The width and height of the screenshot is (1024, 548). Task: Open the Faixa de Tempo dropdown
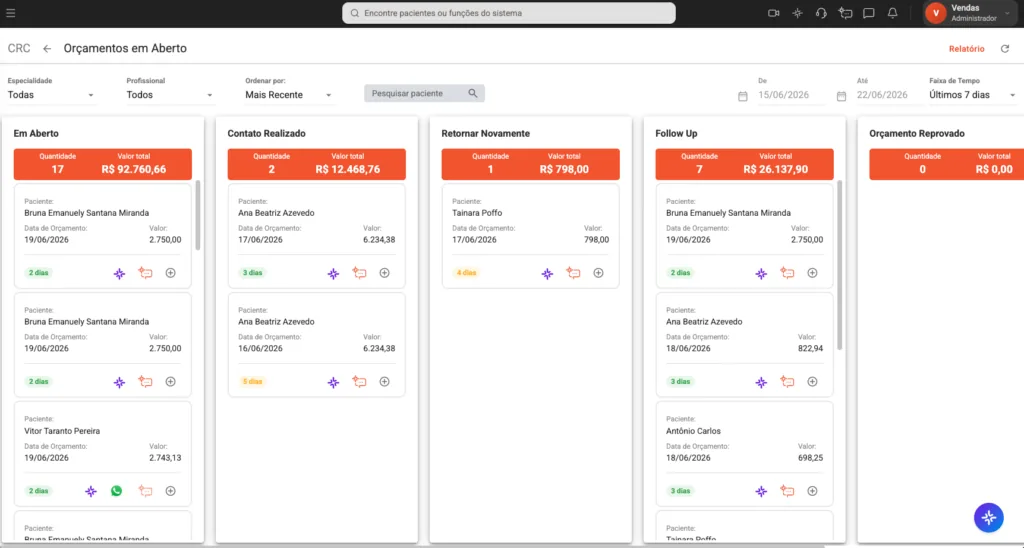coord(973,95)
